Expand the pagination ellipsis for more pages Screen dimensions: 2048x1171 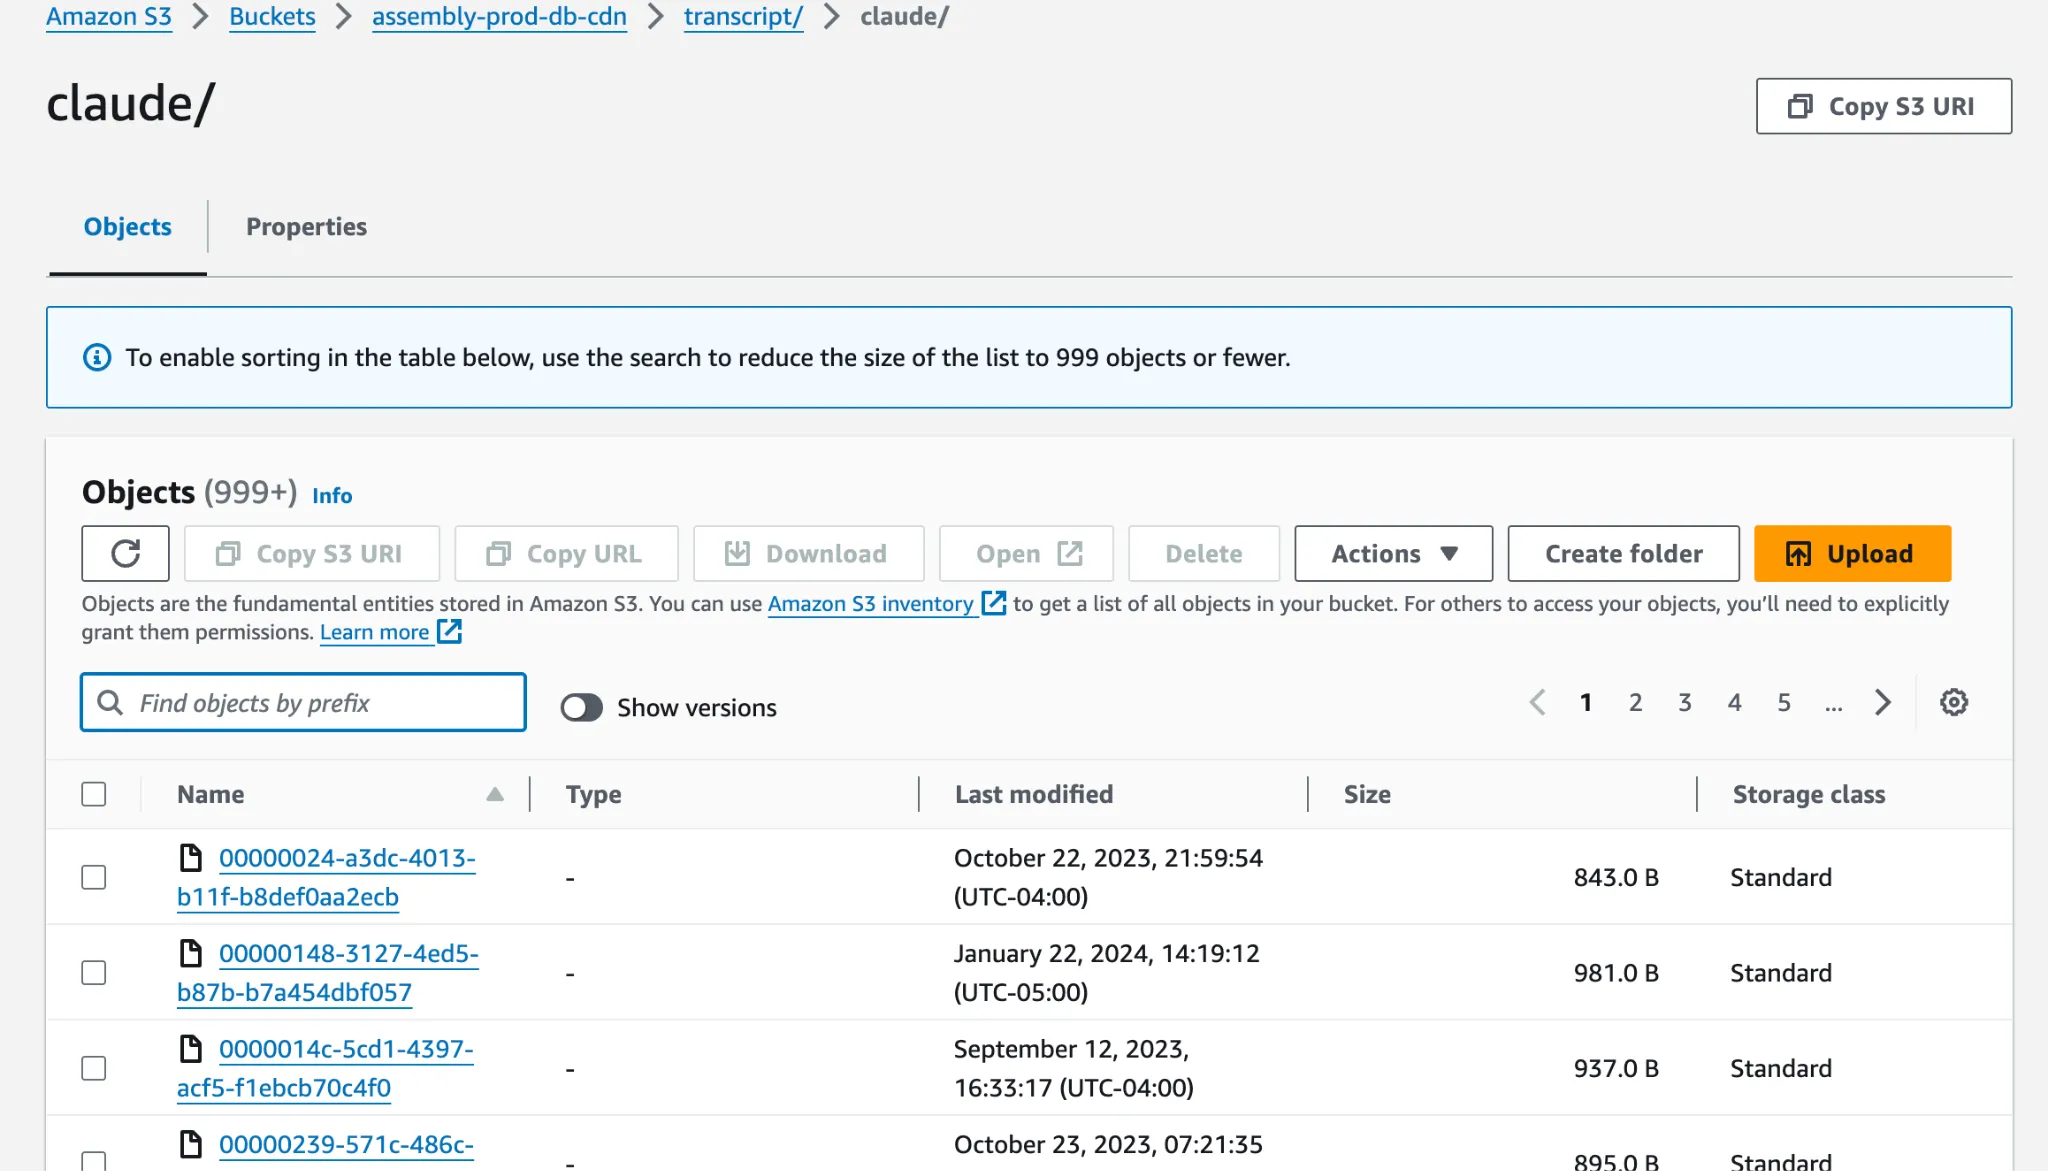click(1832, 703)
